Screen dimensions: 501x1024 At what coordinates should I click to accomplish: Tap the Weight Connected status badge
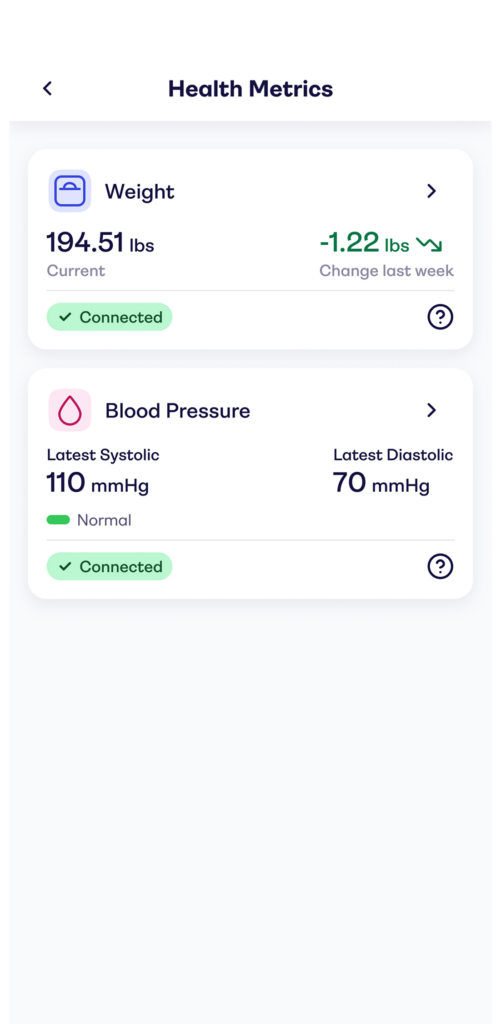pyautogui.click(x=109, y=317)
